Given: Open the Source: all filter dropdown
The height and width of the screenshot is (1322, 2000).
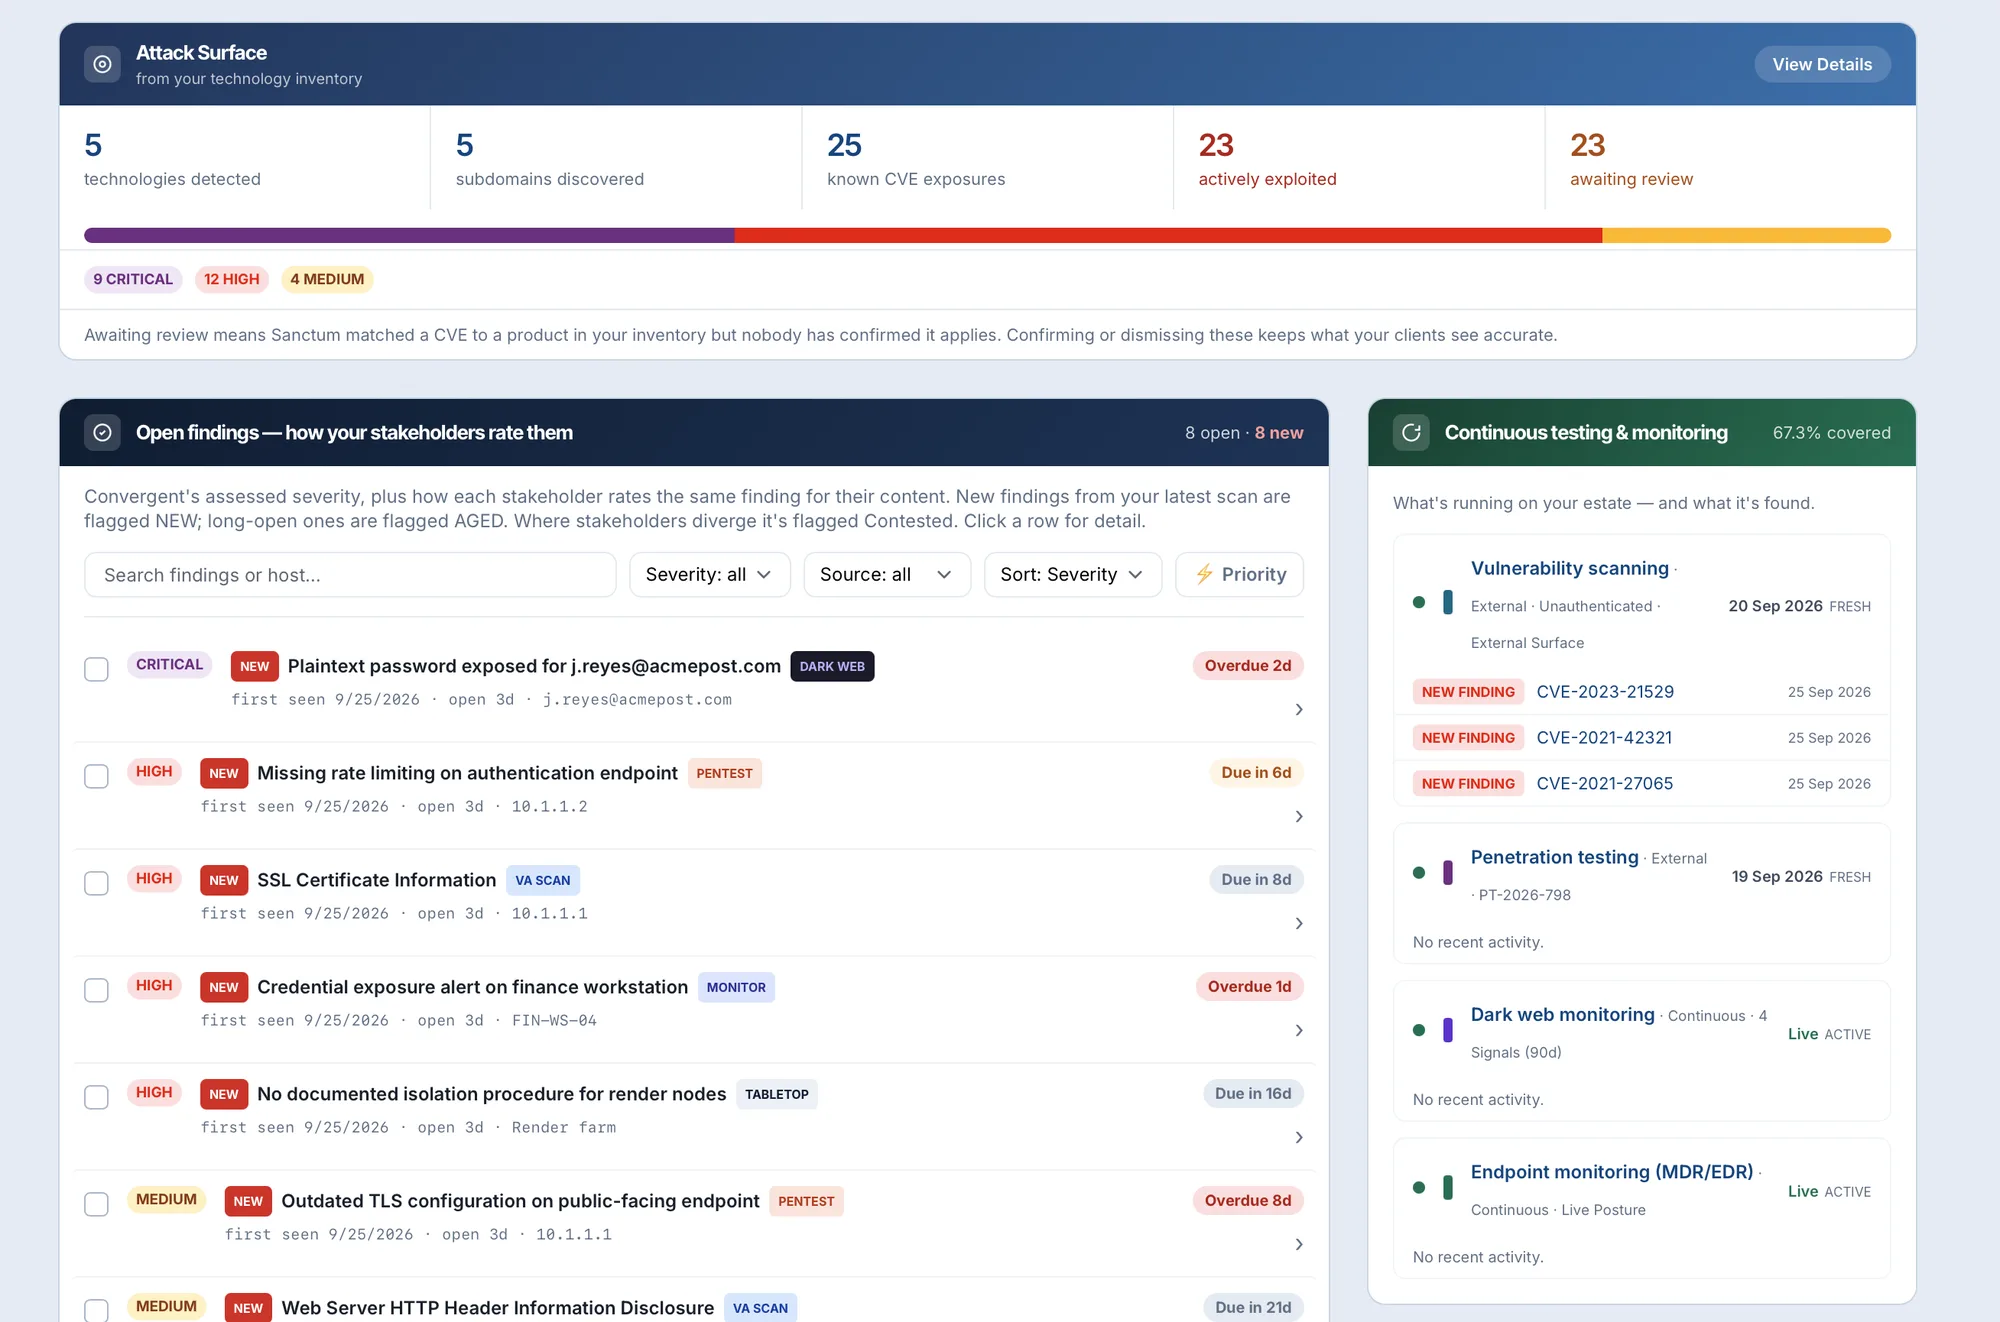Looking at the screenshot, I should [x=887, y=574].
